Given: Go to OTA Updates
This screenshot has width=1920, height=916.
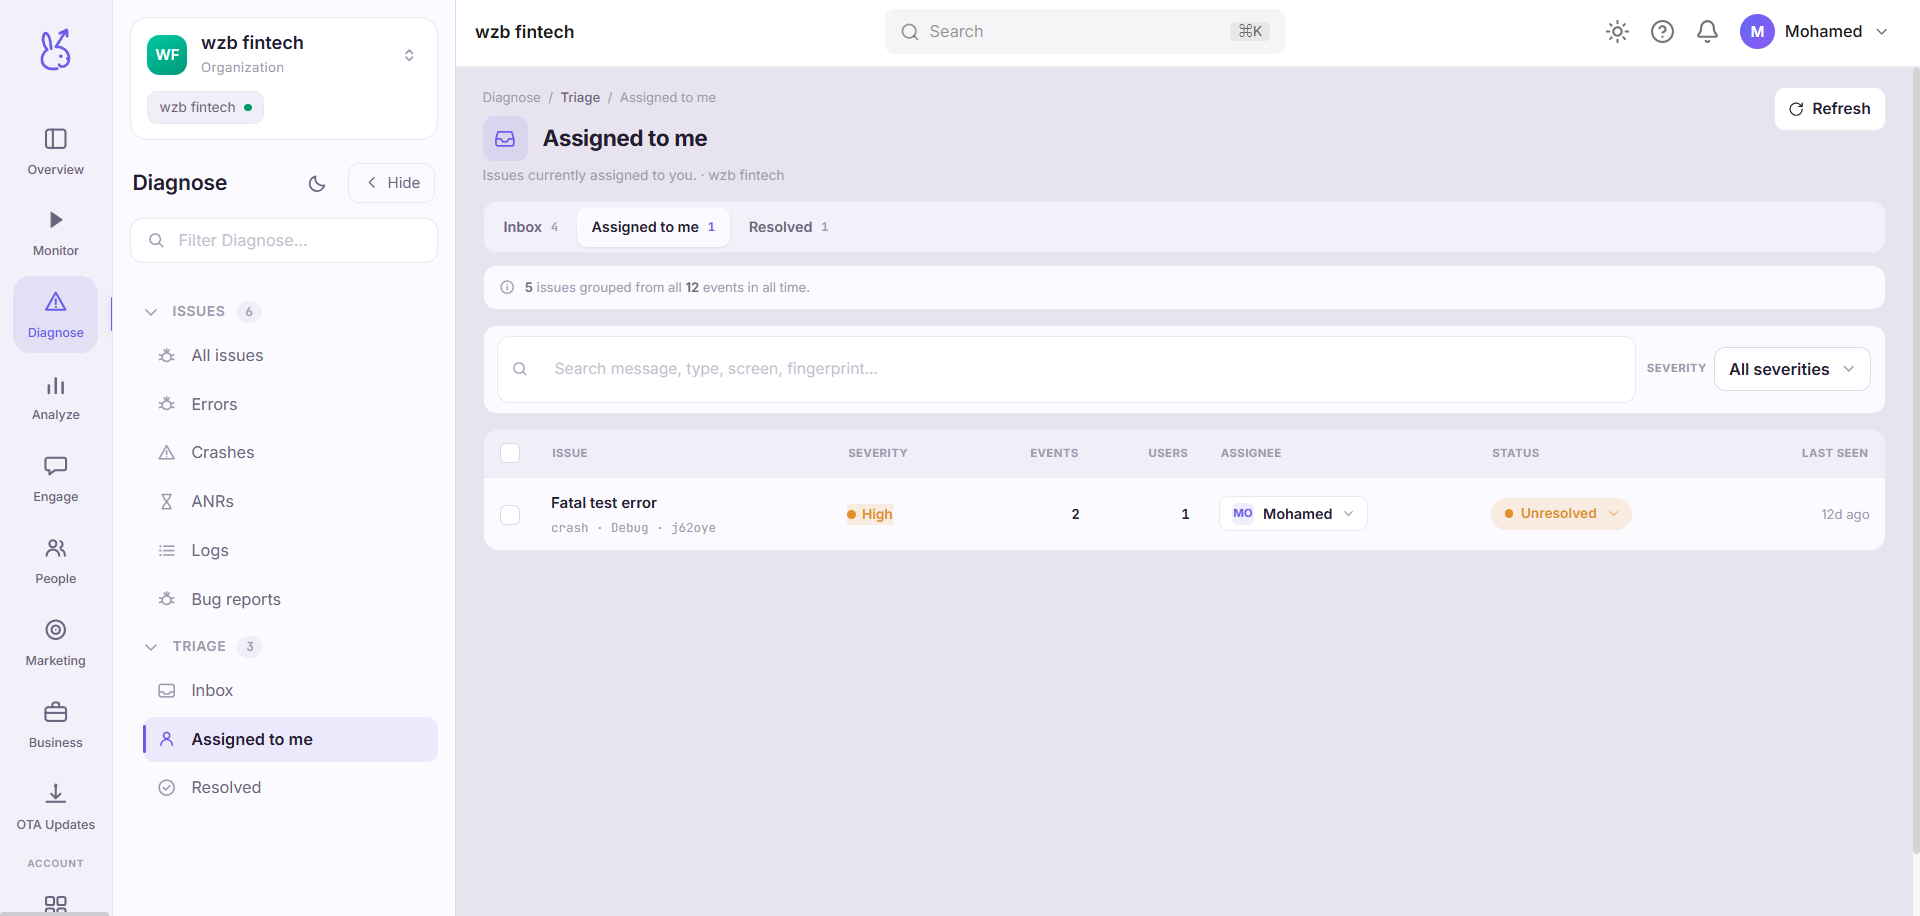Looking at the screenshot, I should point(56,807).
